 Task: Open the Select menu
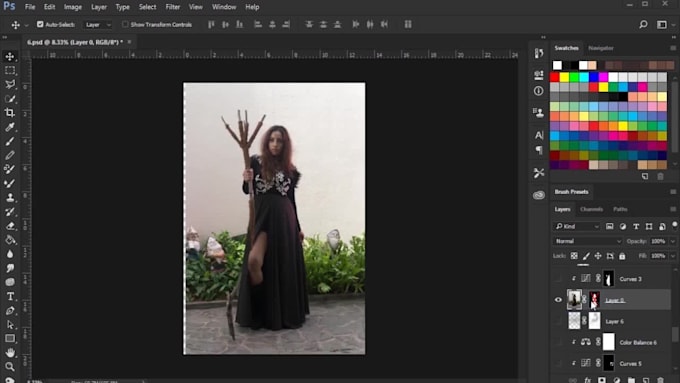(147, 7)
